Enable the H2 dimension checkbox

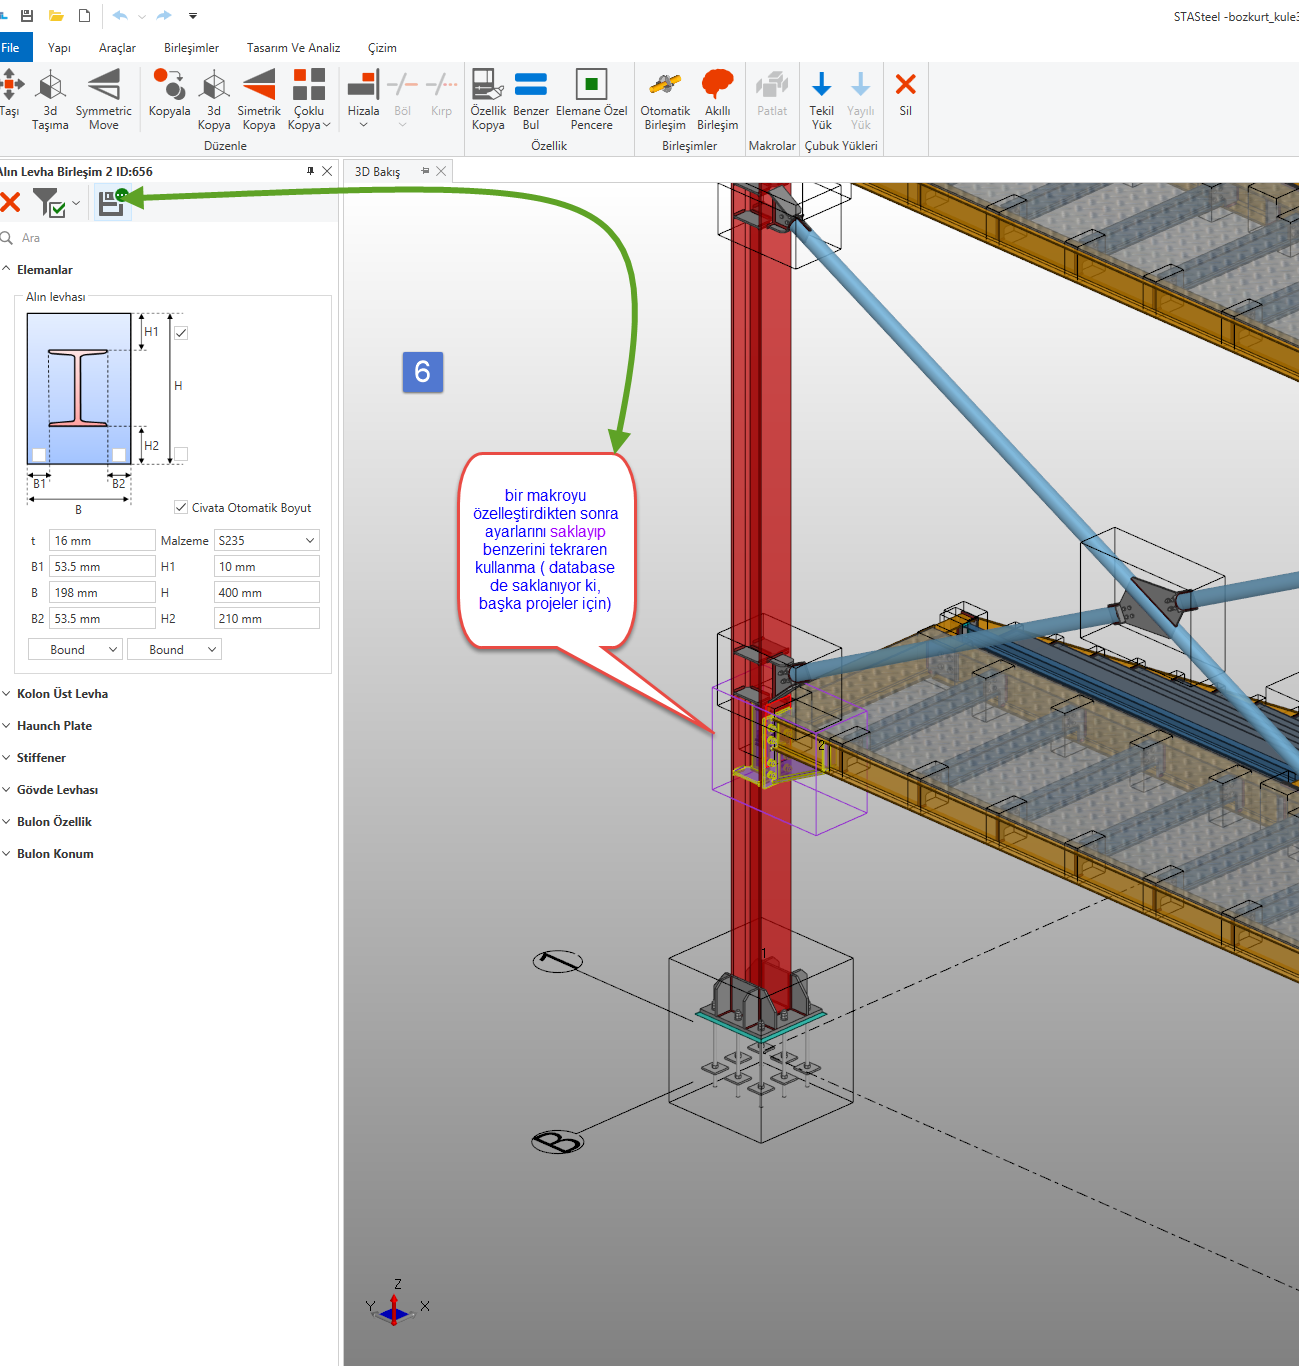pyautogui.click(x=181, y=454)
